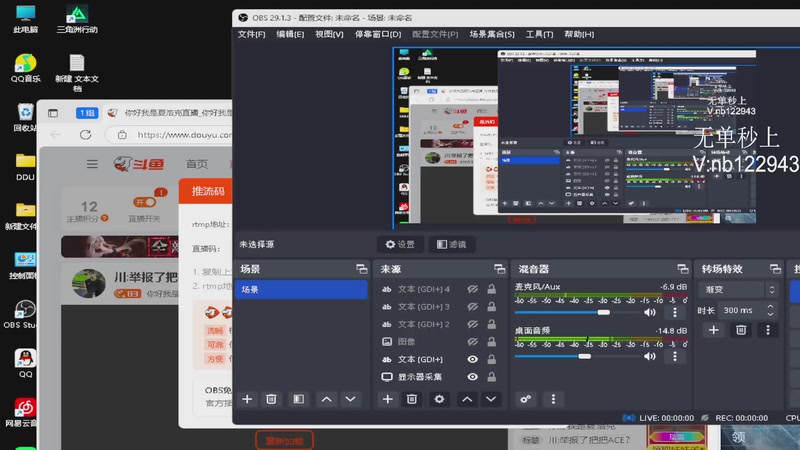
Task: Move scene down with 场景 panel down arrow
Action: 351,399
